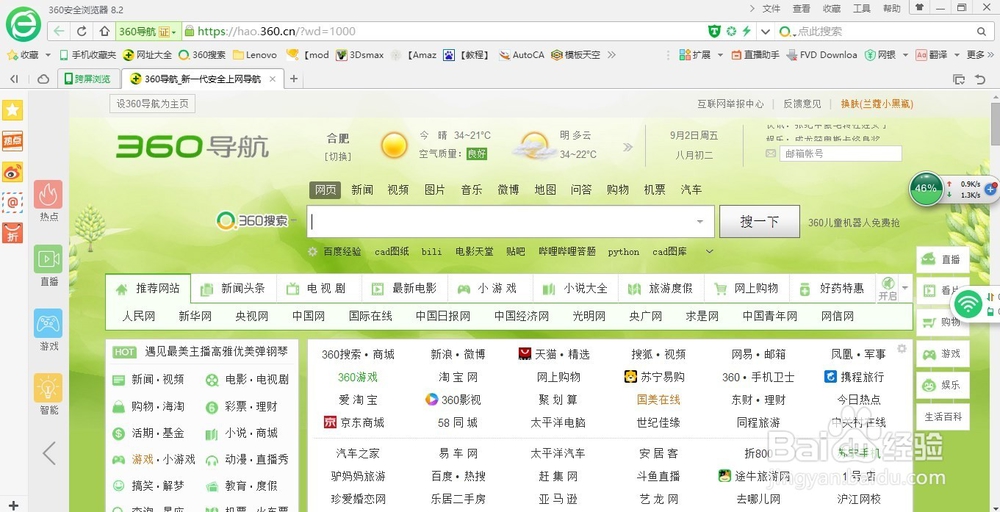Click the gear icon in site grid corner
This screenshot has height=512, width=1000.
pyautogui.click(x=901, y=348)
